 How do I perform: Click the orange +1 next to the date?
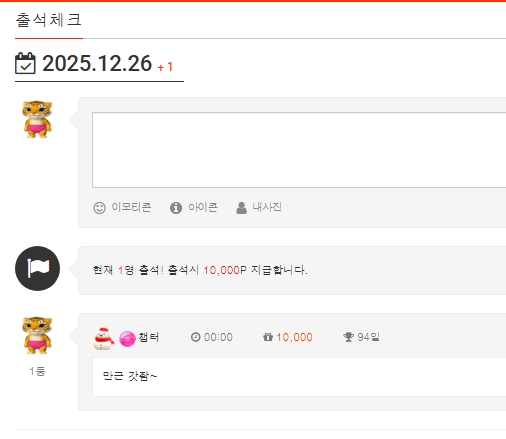click(165, 67)
